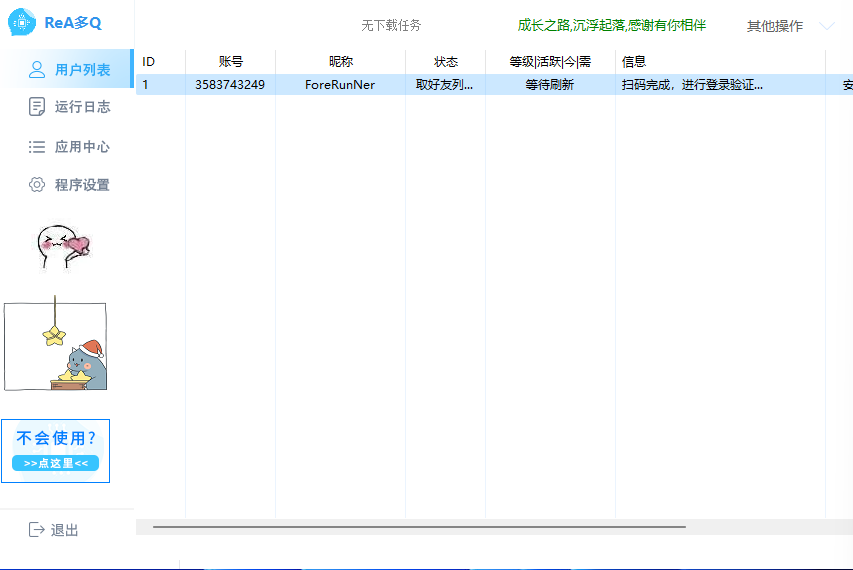Expand the 其他操作 dropdown chevron
This screenshot has height=570, width=853.
(x=826, y=26)
